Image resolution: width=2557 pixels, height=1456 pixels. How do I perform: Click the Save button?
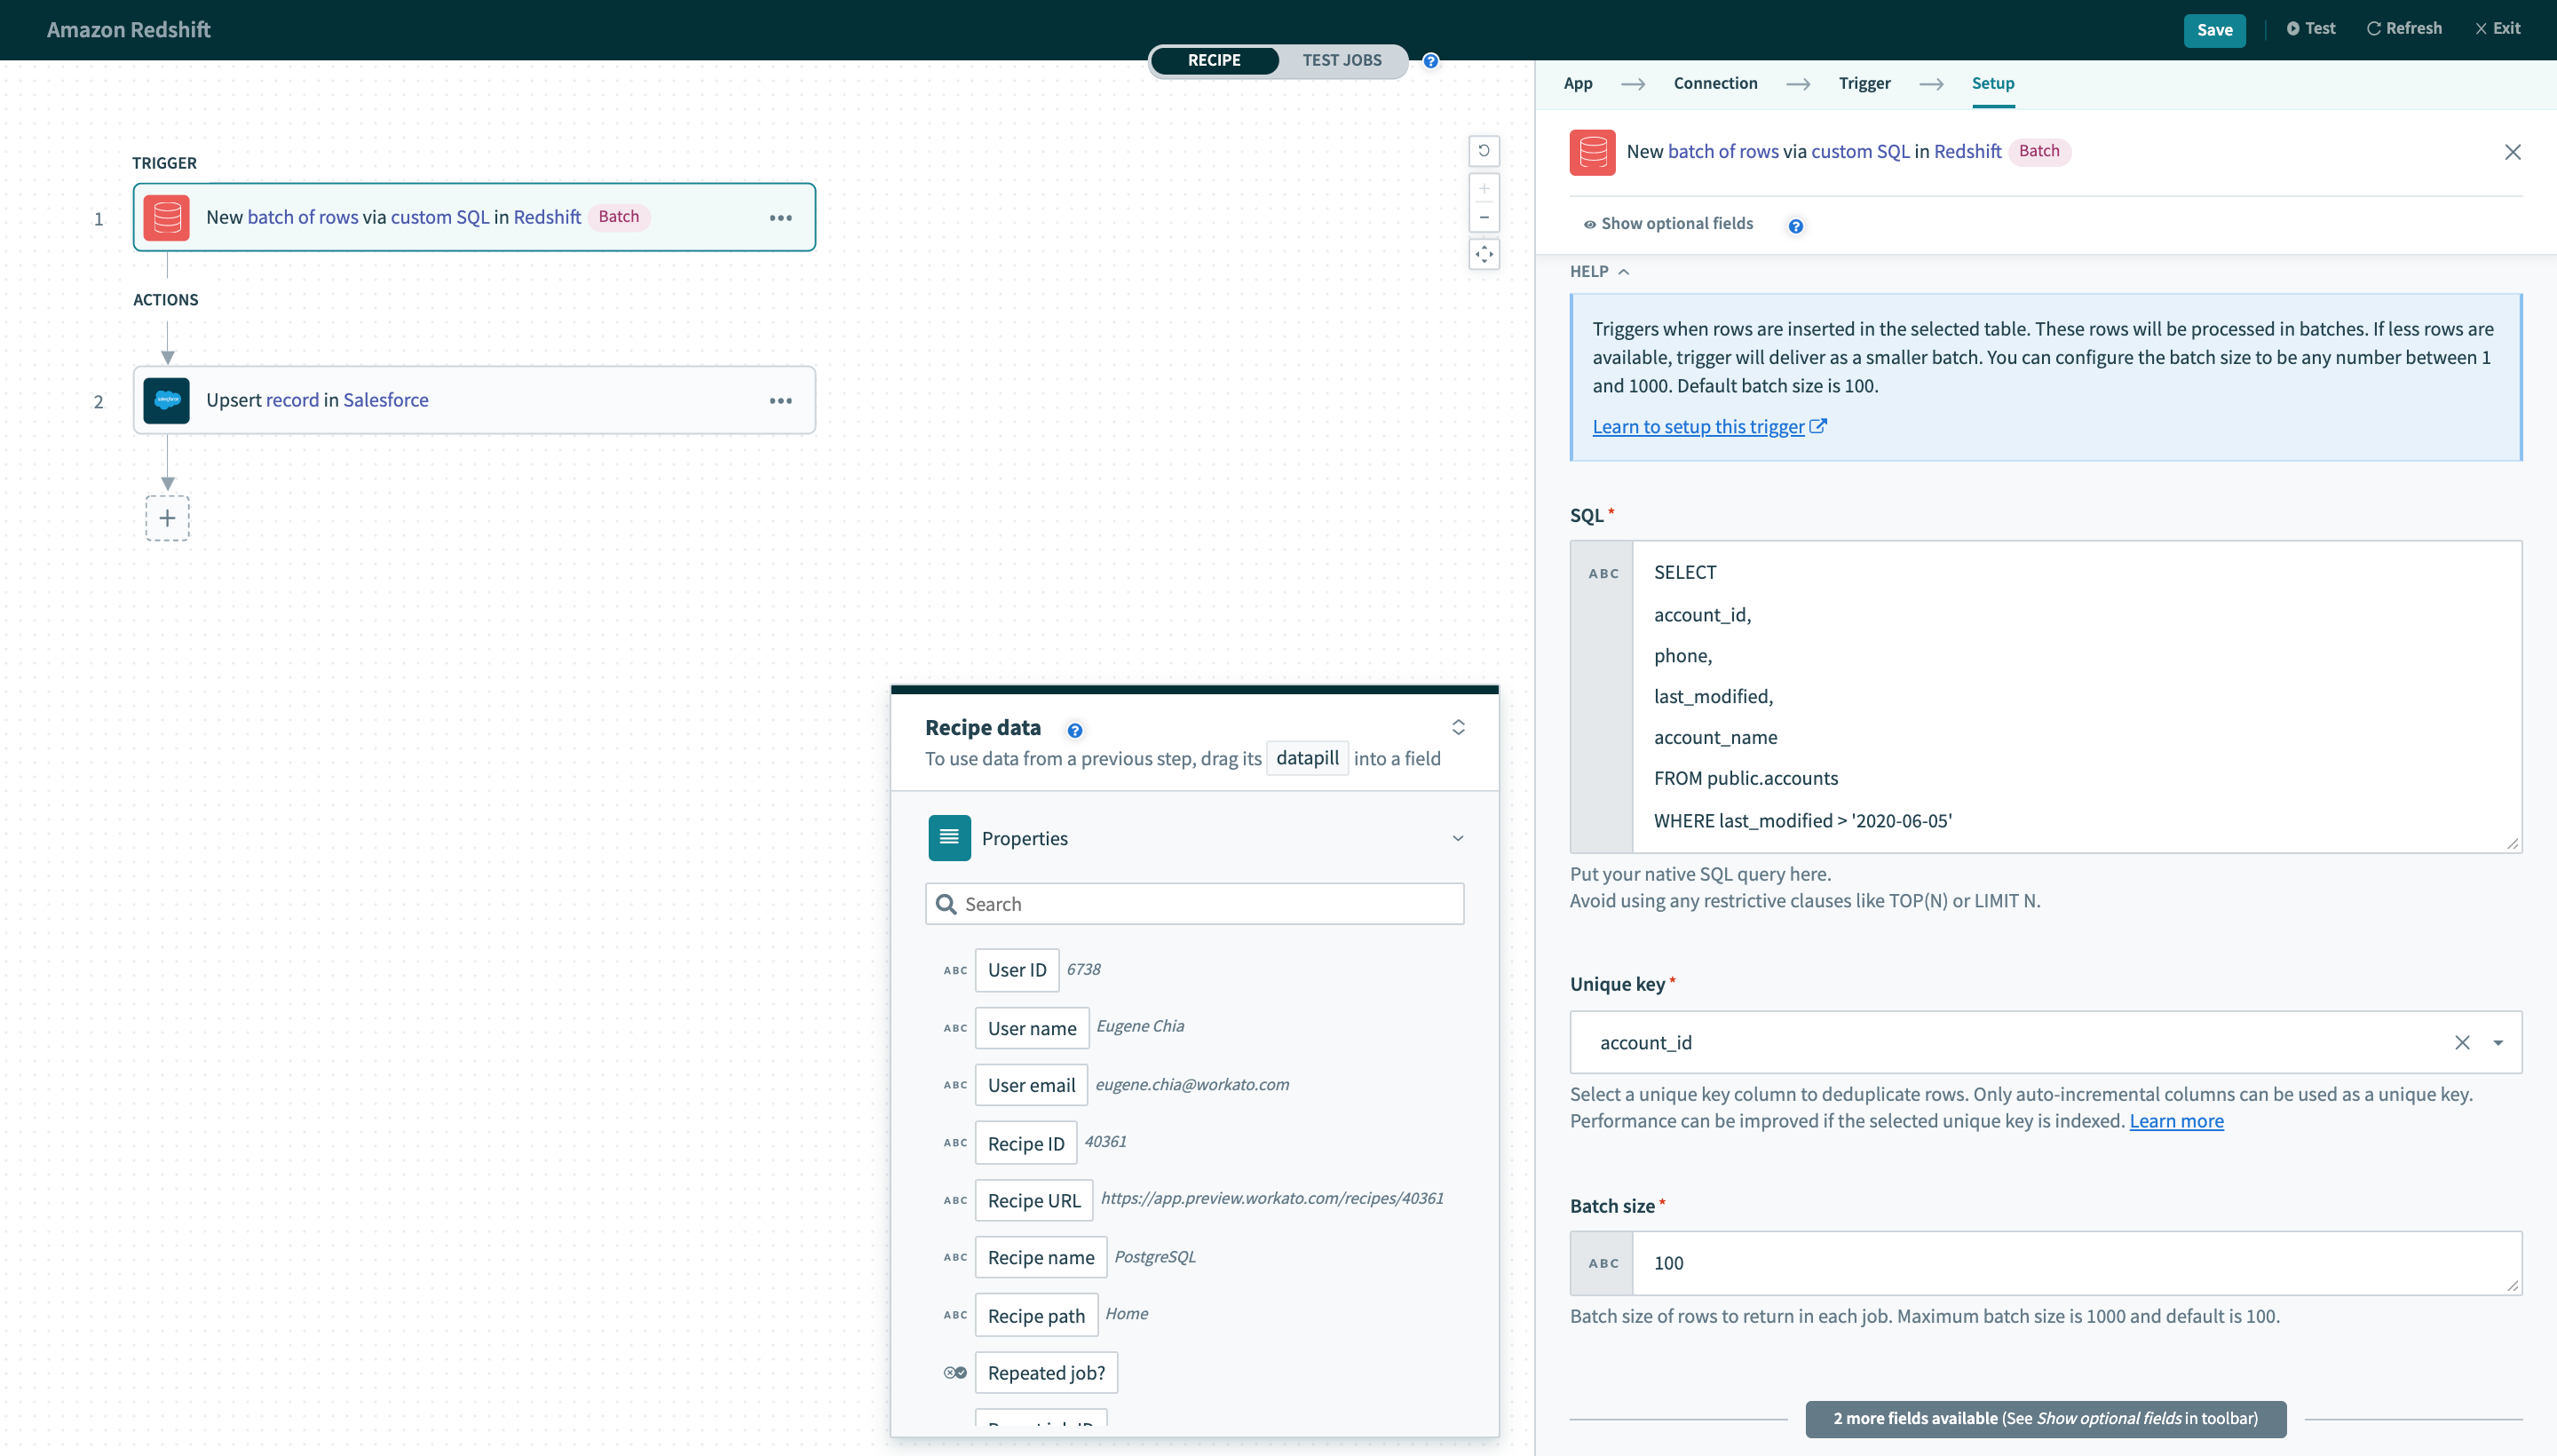pos(2214,29)
